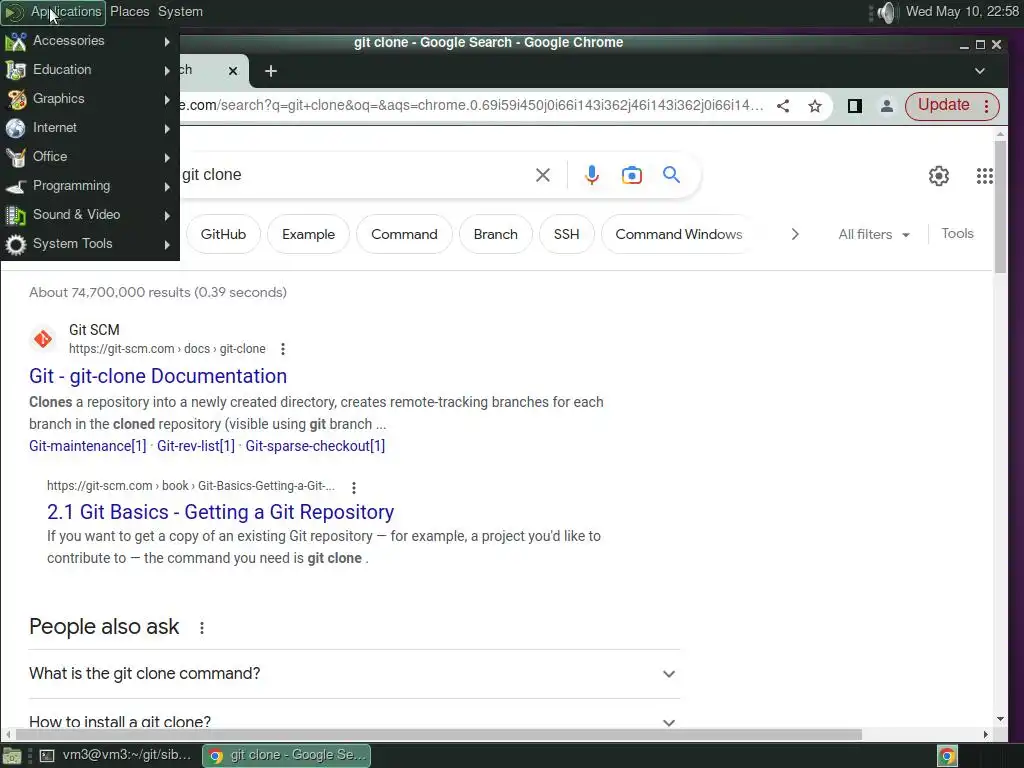This screenshot has width=1024, height=768.
Task: Switch to vm3 terminal taskbar item
Action: point(116,755)
